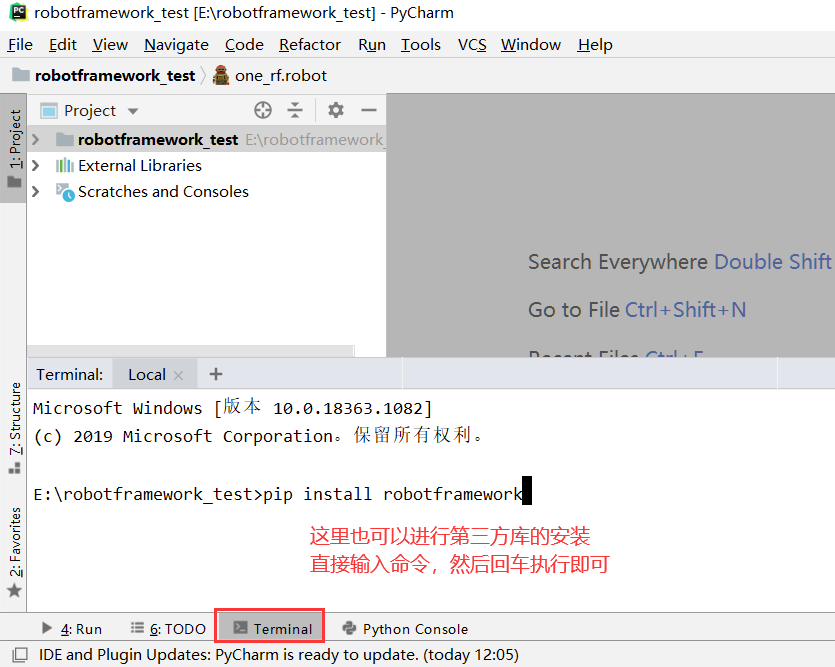Expand the robotframework_test tree node

pyautogui.click(x=36, y=139)
